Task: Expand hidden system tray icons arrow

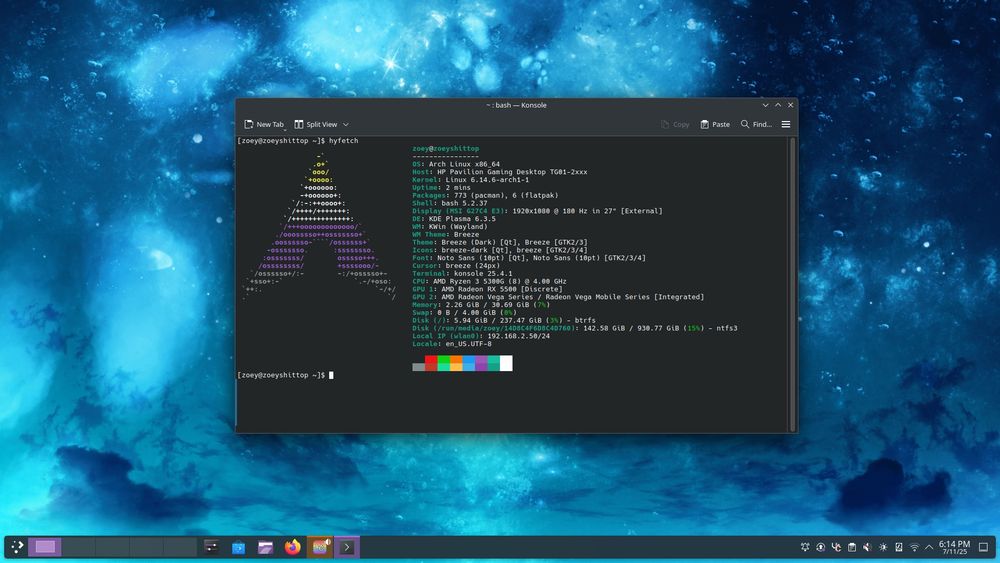Action: pyautogui.click(x=929, y=547)
